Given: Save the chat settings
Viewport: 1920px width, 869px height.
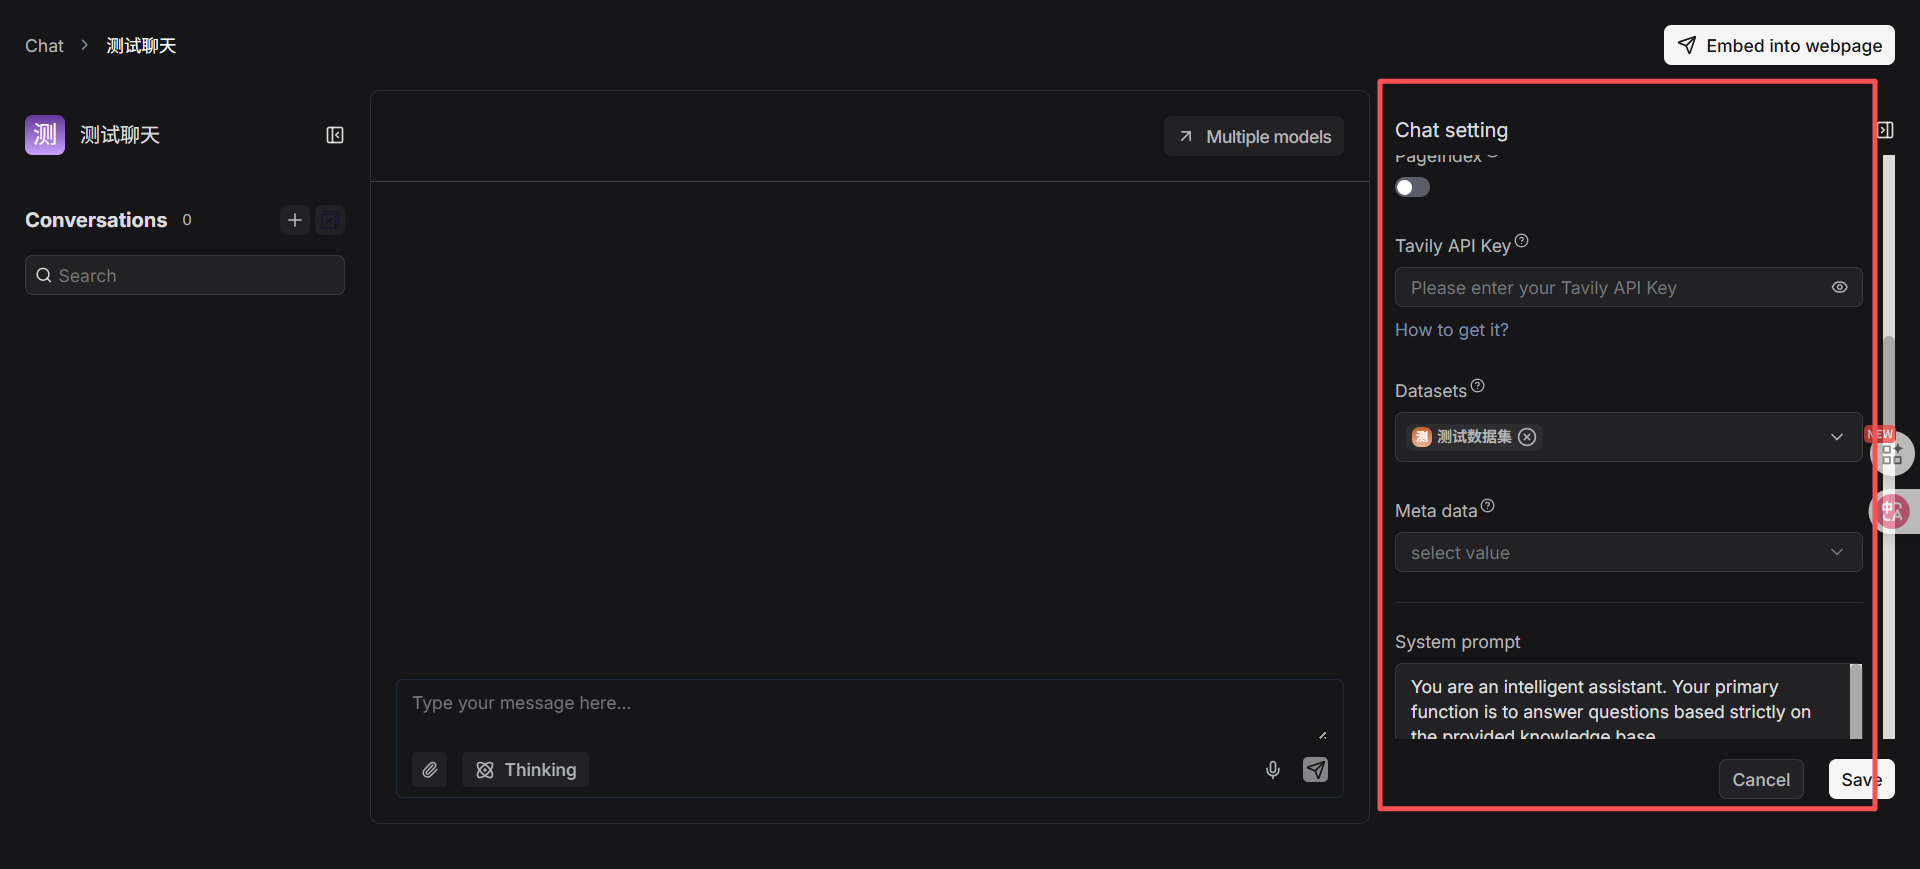Looking at the screenshot, I should [x=1861, y=779].
